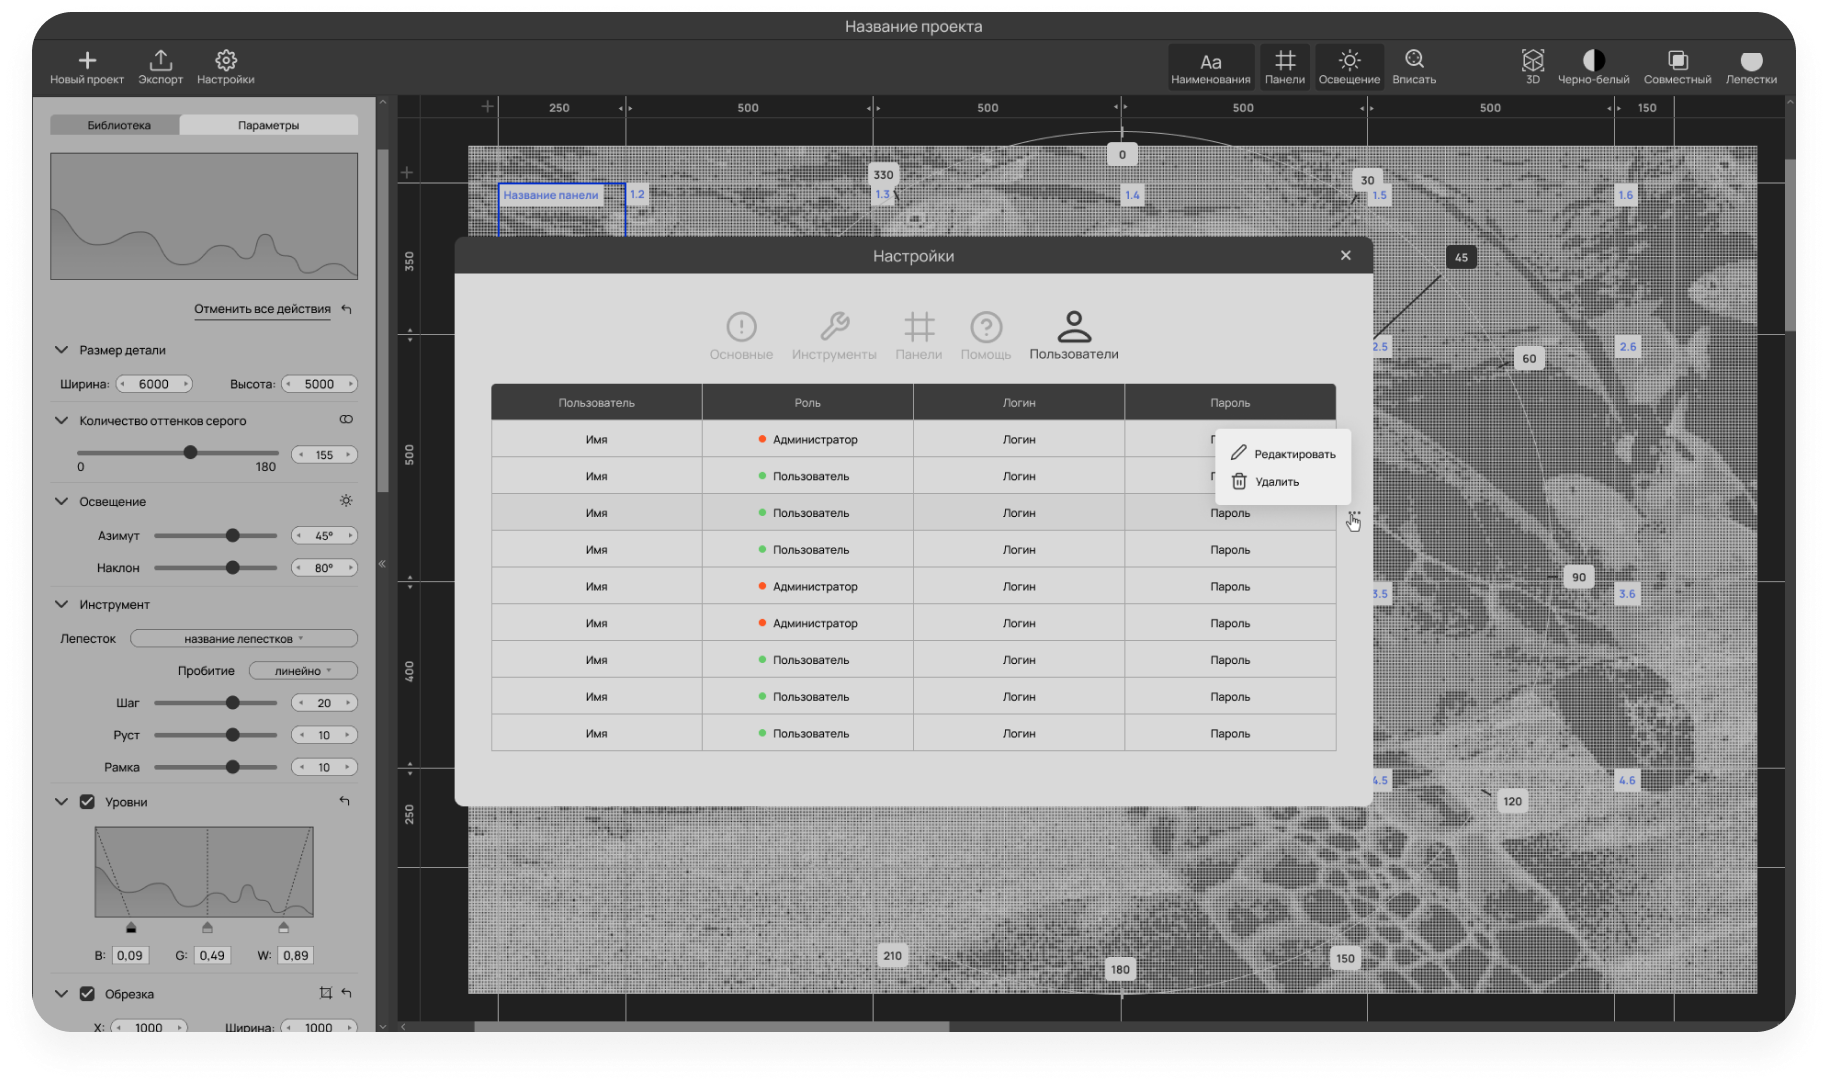This screenshot has height=1084, width=1828.
Task: Toggle the Наименования labels display button
Action: tap(1210, 67)
